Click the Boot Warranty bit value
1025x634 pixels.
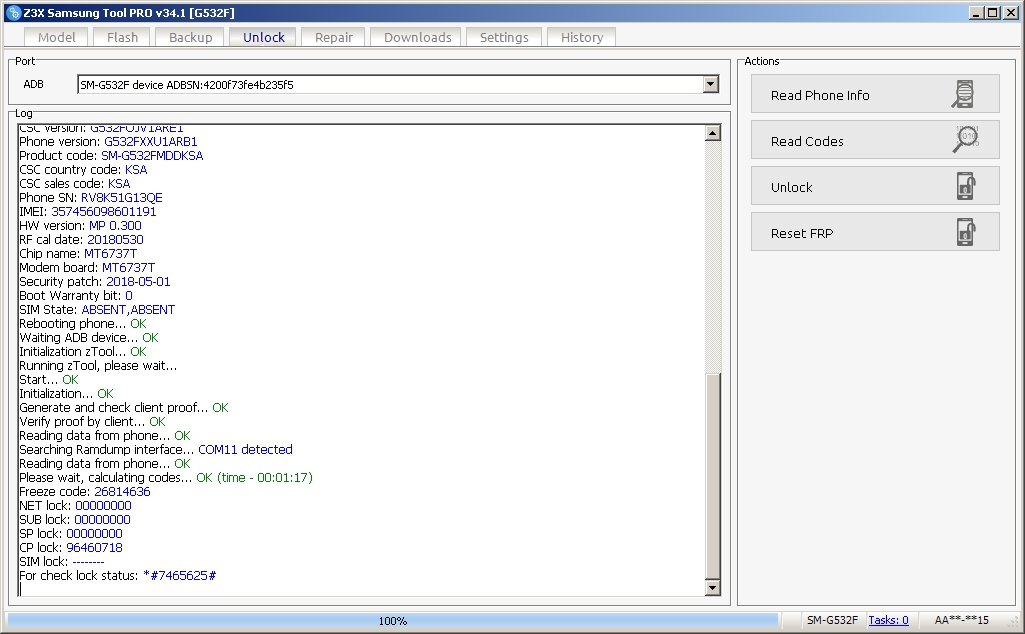(x=129, y=296)
